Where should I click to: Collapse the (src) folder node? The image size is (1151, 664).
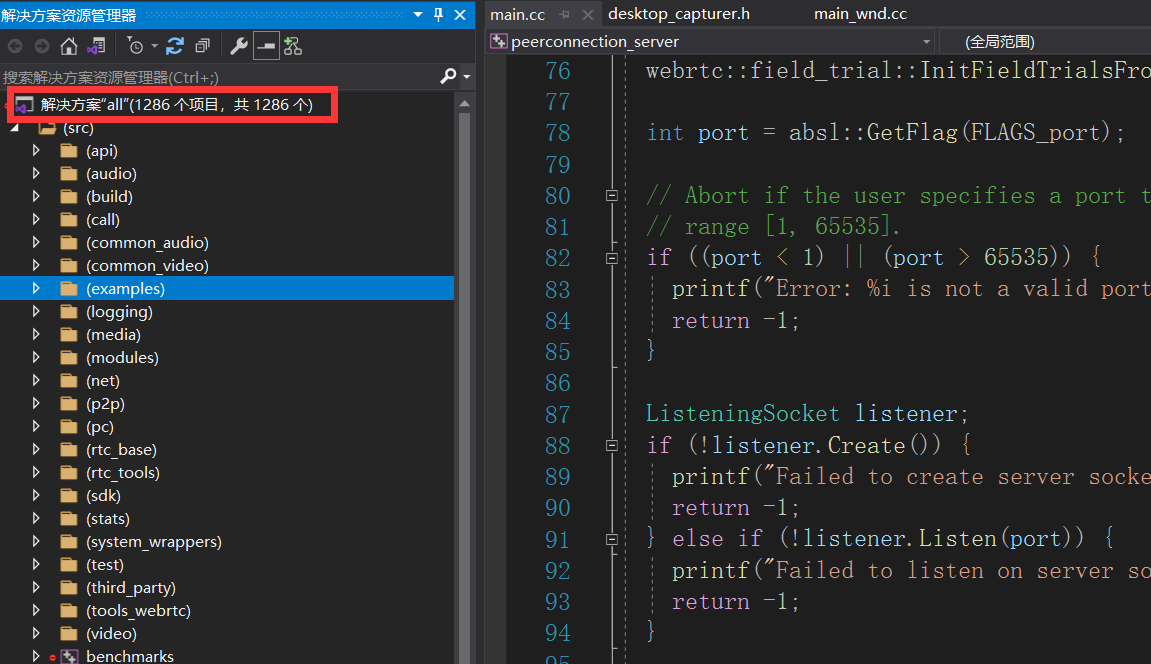click(15, 128)
